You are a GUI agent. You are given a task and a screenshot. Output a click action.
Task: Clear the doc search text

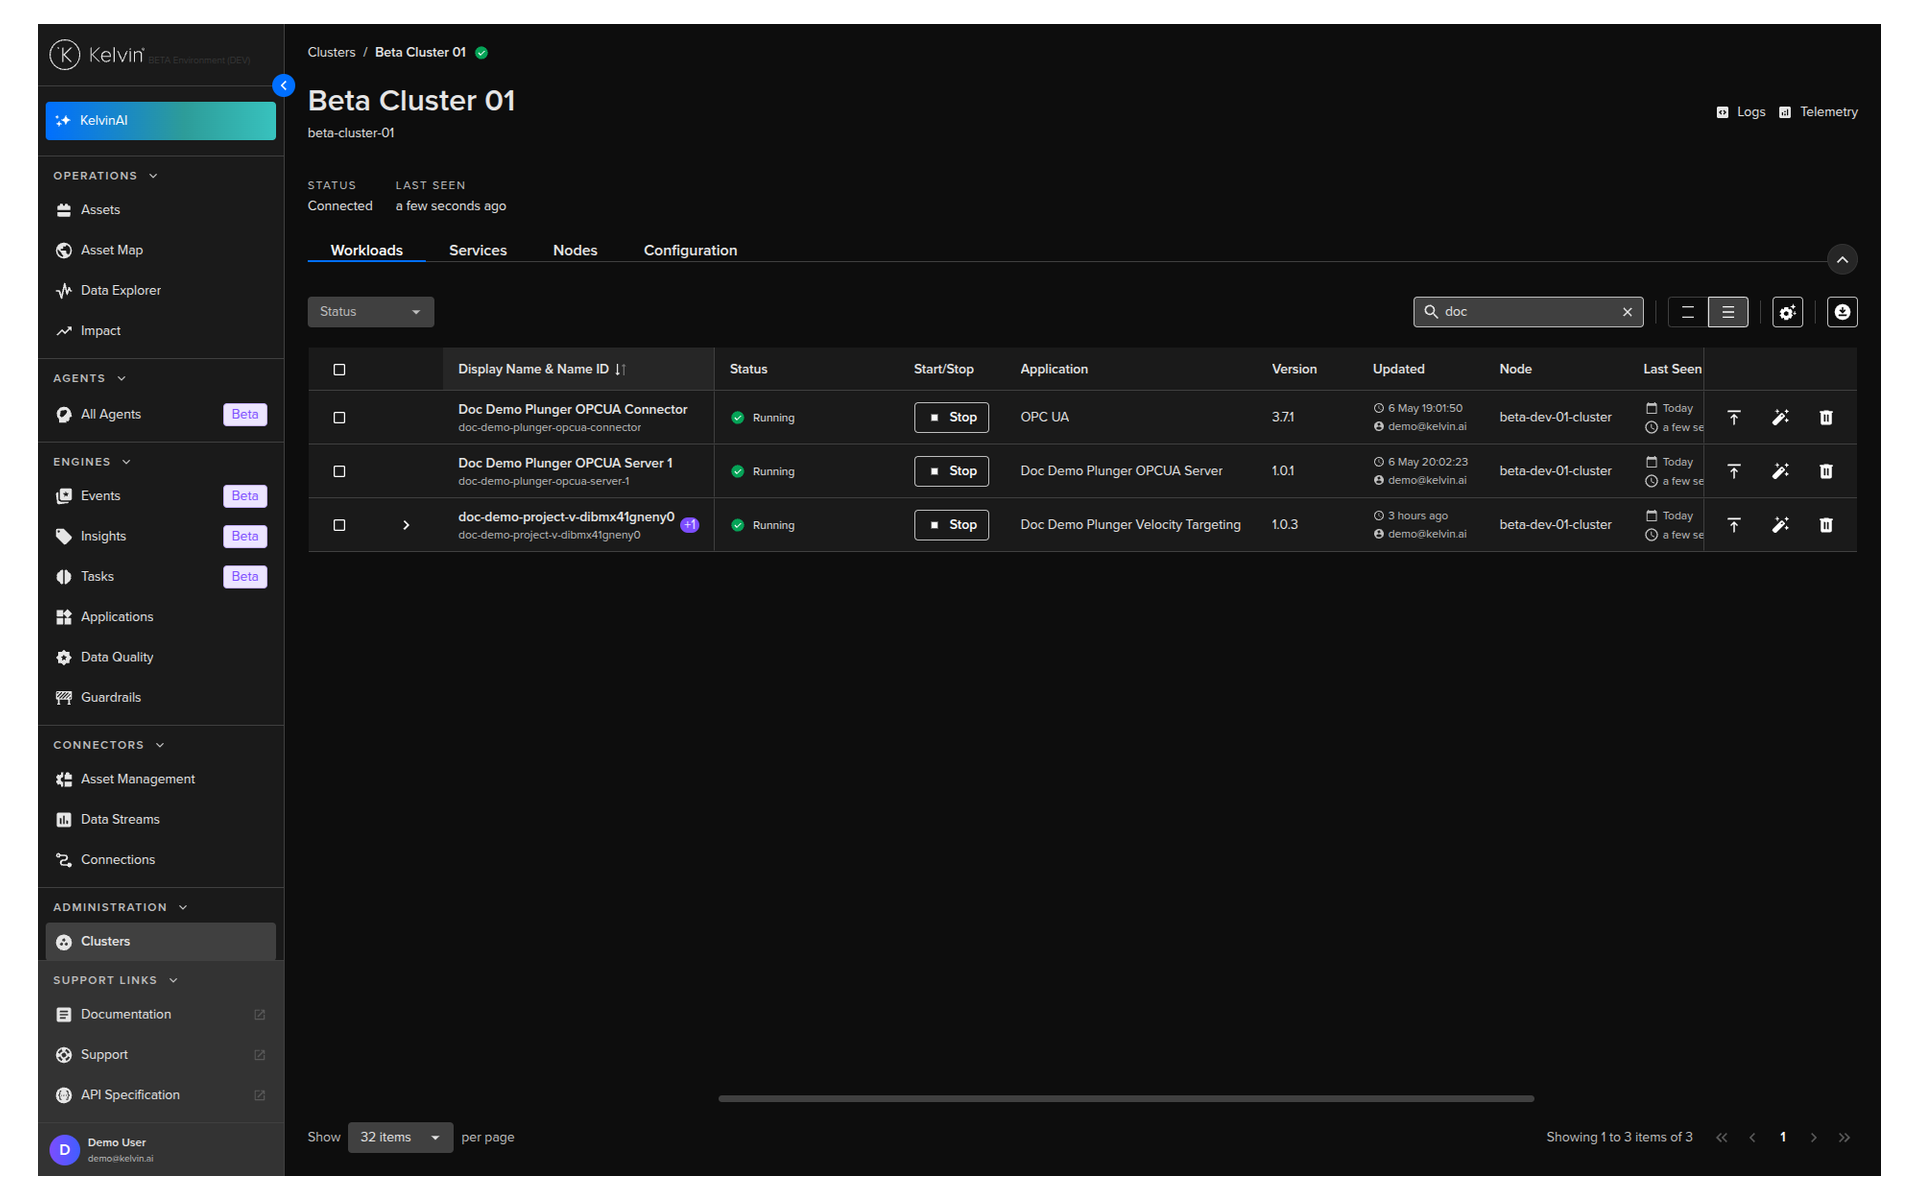(x=1627, y=312)
